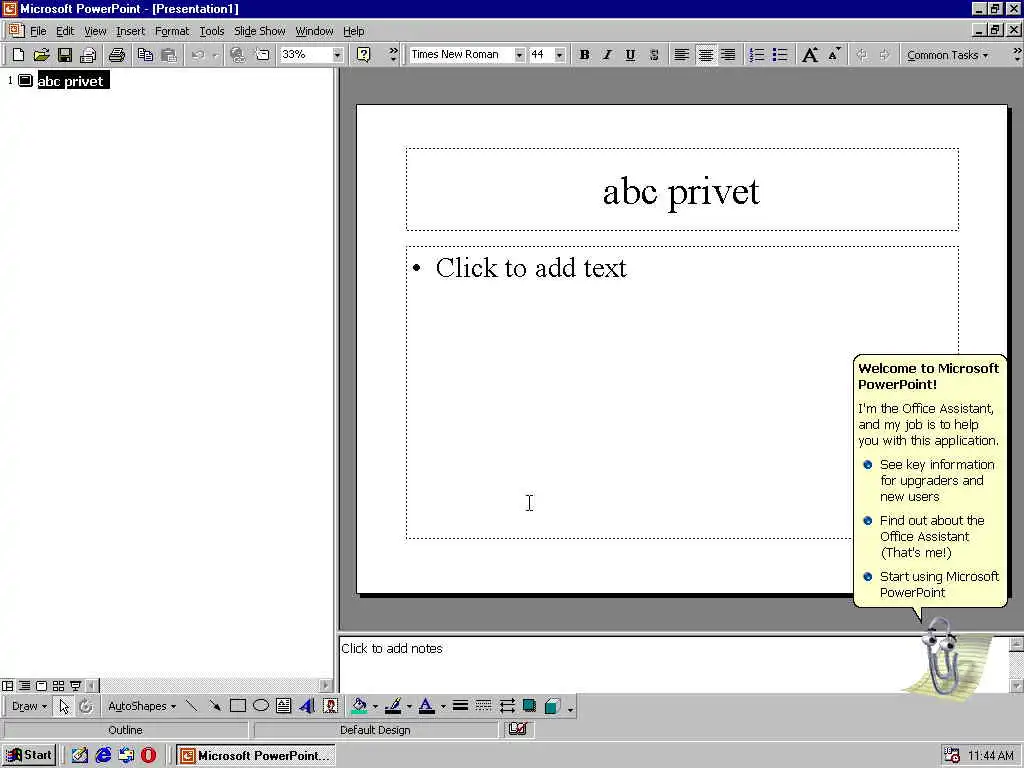Expand the undo history dropdown arrow

[x=215, y=55]
